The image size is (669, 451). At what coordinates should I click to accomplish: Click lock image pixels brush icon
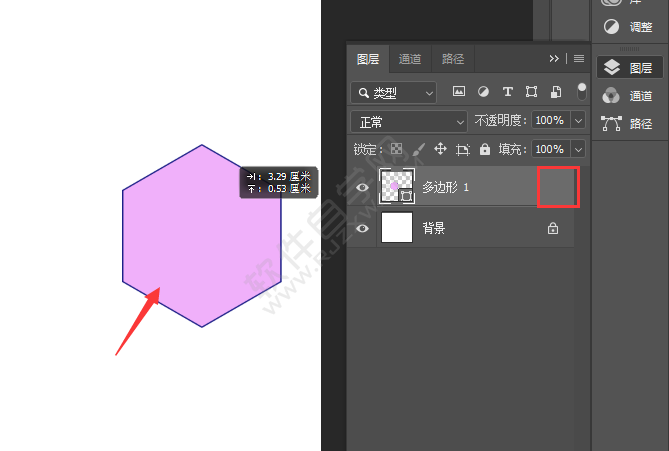point(418,149)
